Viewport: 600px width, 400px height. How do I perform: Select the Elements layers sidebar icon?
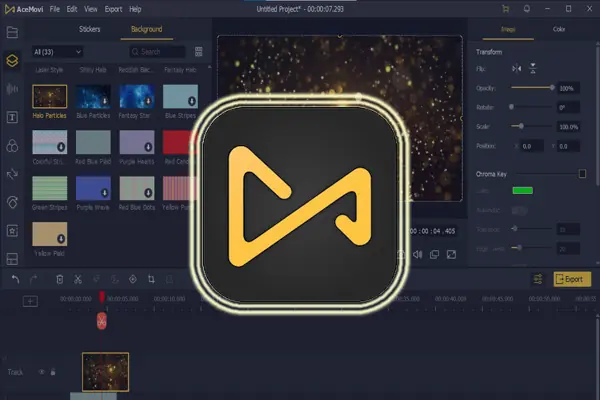pyautogui.click(x=12, y=60)
